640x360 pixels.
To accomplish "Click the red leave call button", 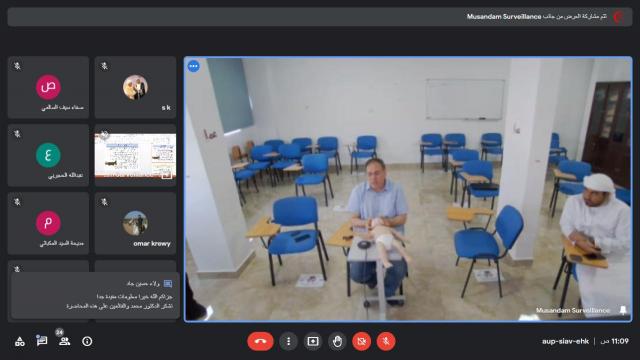I will (260, 341).
